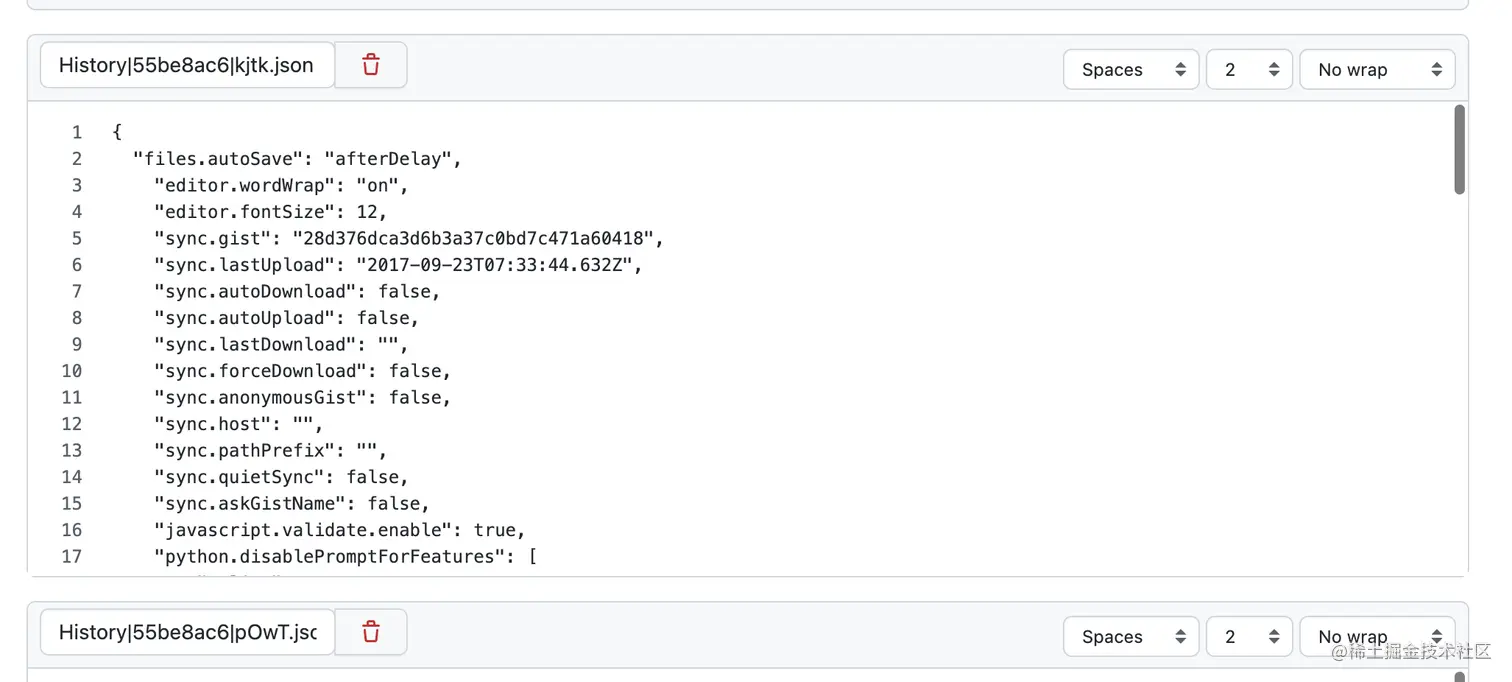Click line number 1 in the gutter

77,132
